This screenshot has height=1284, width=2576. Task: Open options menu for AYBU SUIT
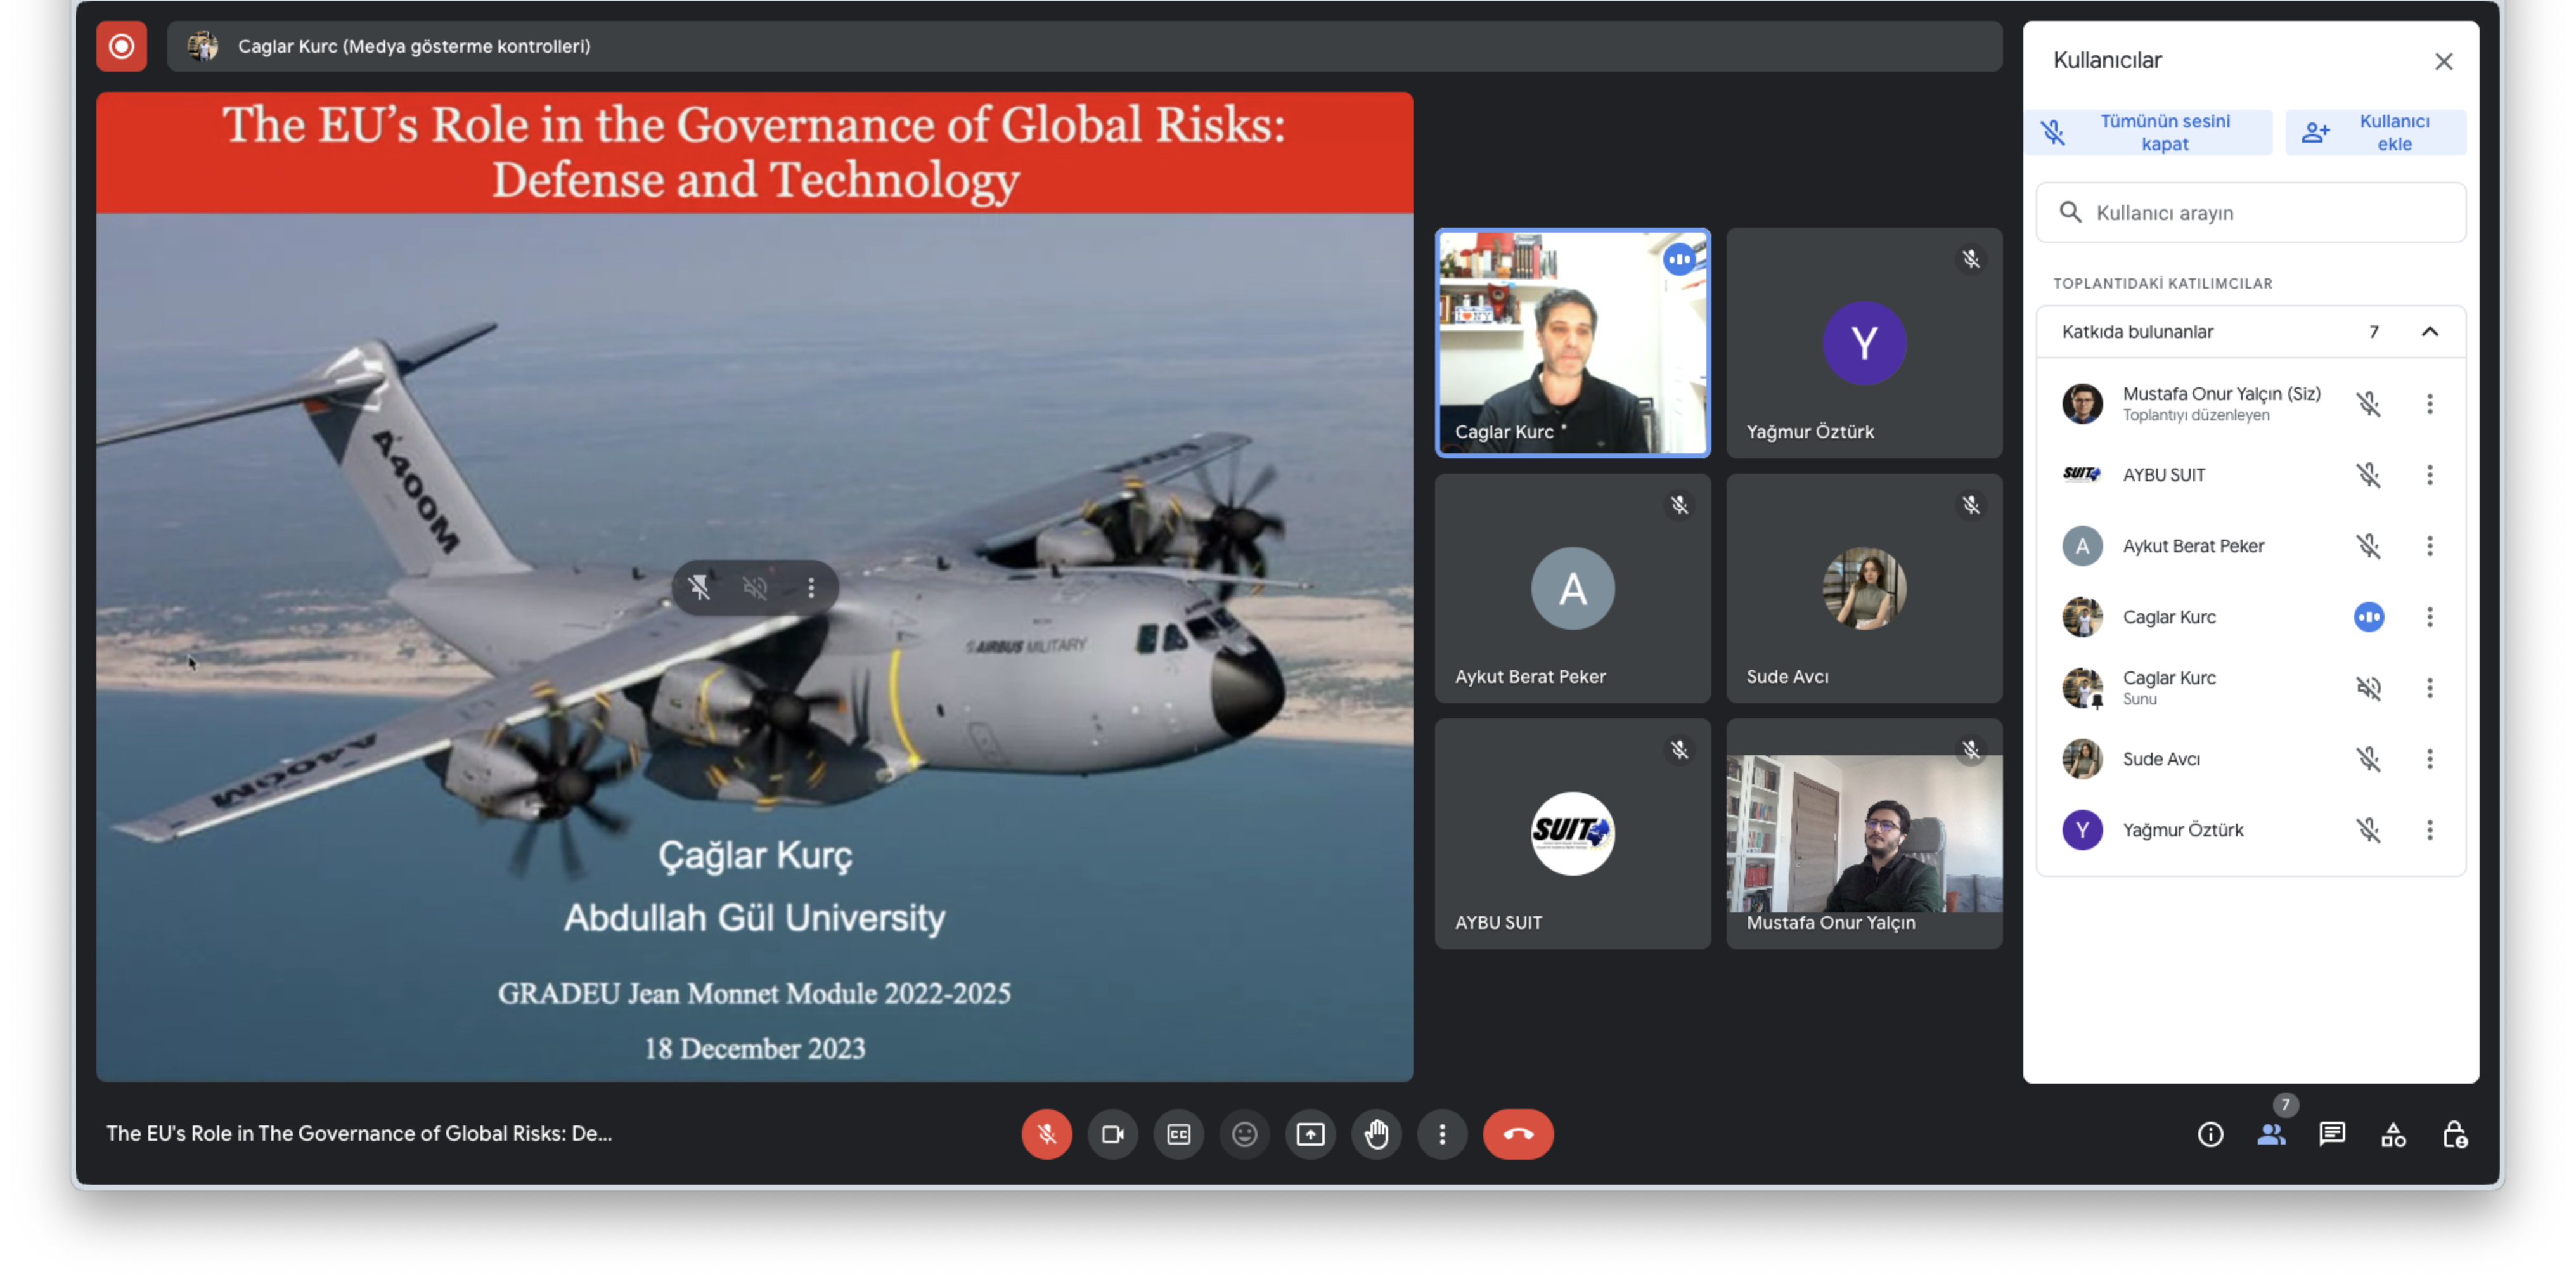2429,475
